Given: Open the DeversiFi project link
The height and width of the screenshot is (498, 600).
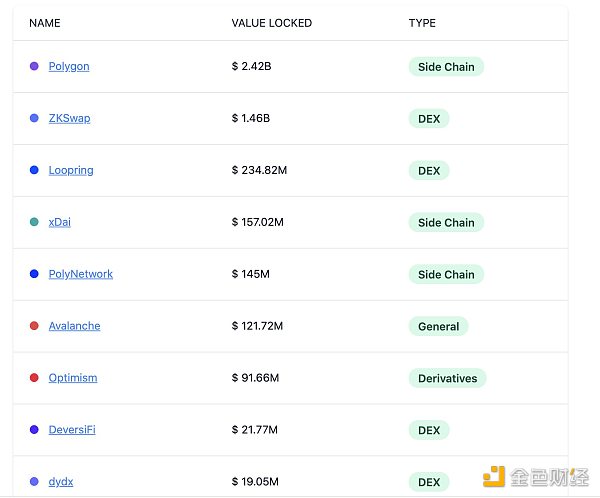Looking at the screenshot, I should 72,431.
